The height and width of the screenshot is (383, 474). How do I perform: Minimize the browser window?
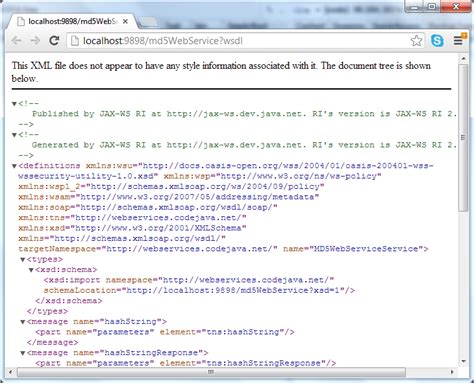tap(415, 7)
